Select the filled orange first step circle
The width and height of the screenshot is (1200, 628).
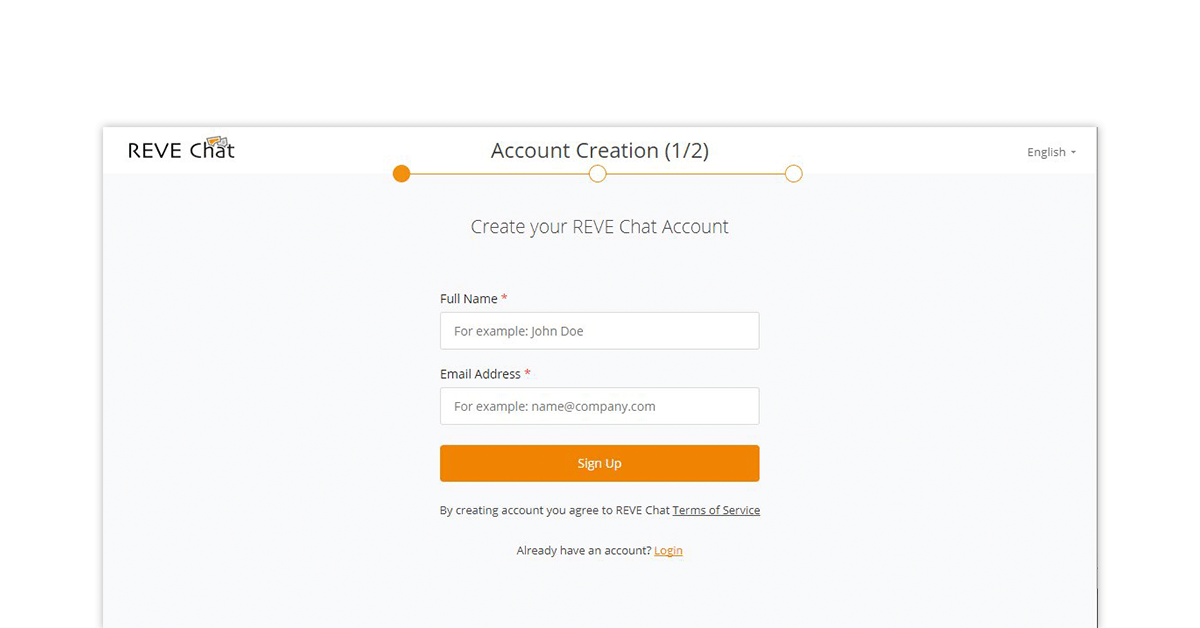401,174
